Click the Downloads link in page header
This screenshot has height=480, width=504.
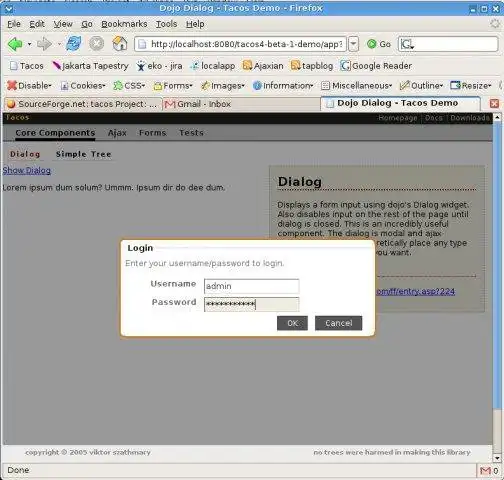(x=470, y=118)
